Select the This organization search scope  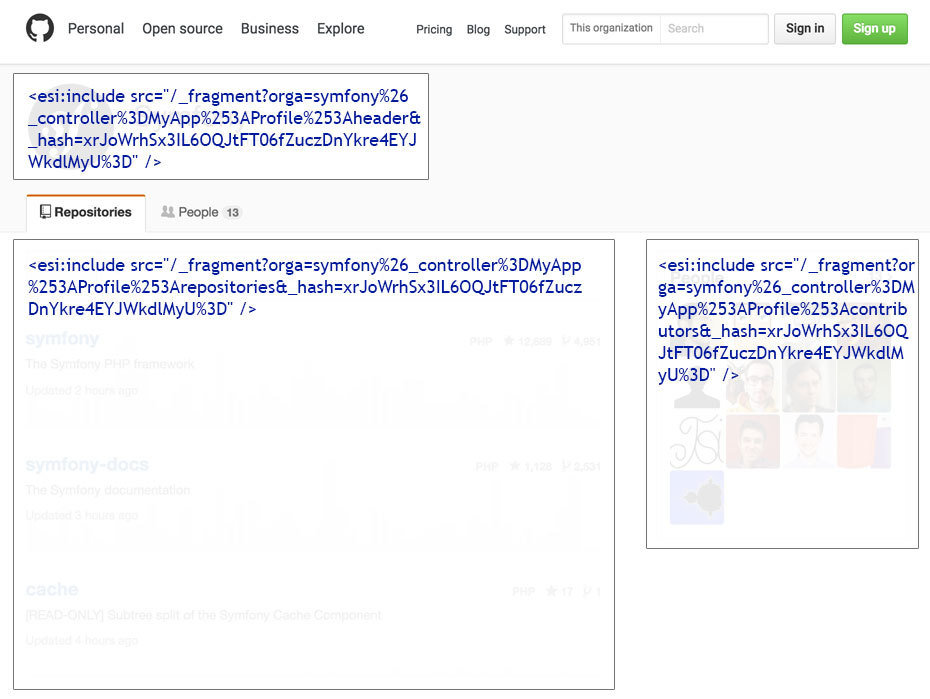click(611, 28)
